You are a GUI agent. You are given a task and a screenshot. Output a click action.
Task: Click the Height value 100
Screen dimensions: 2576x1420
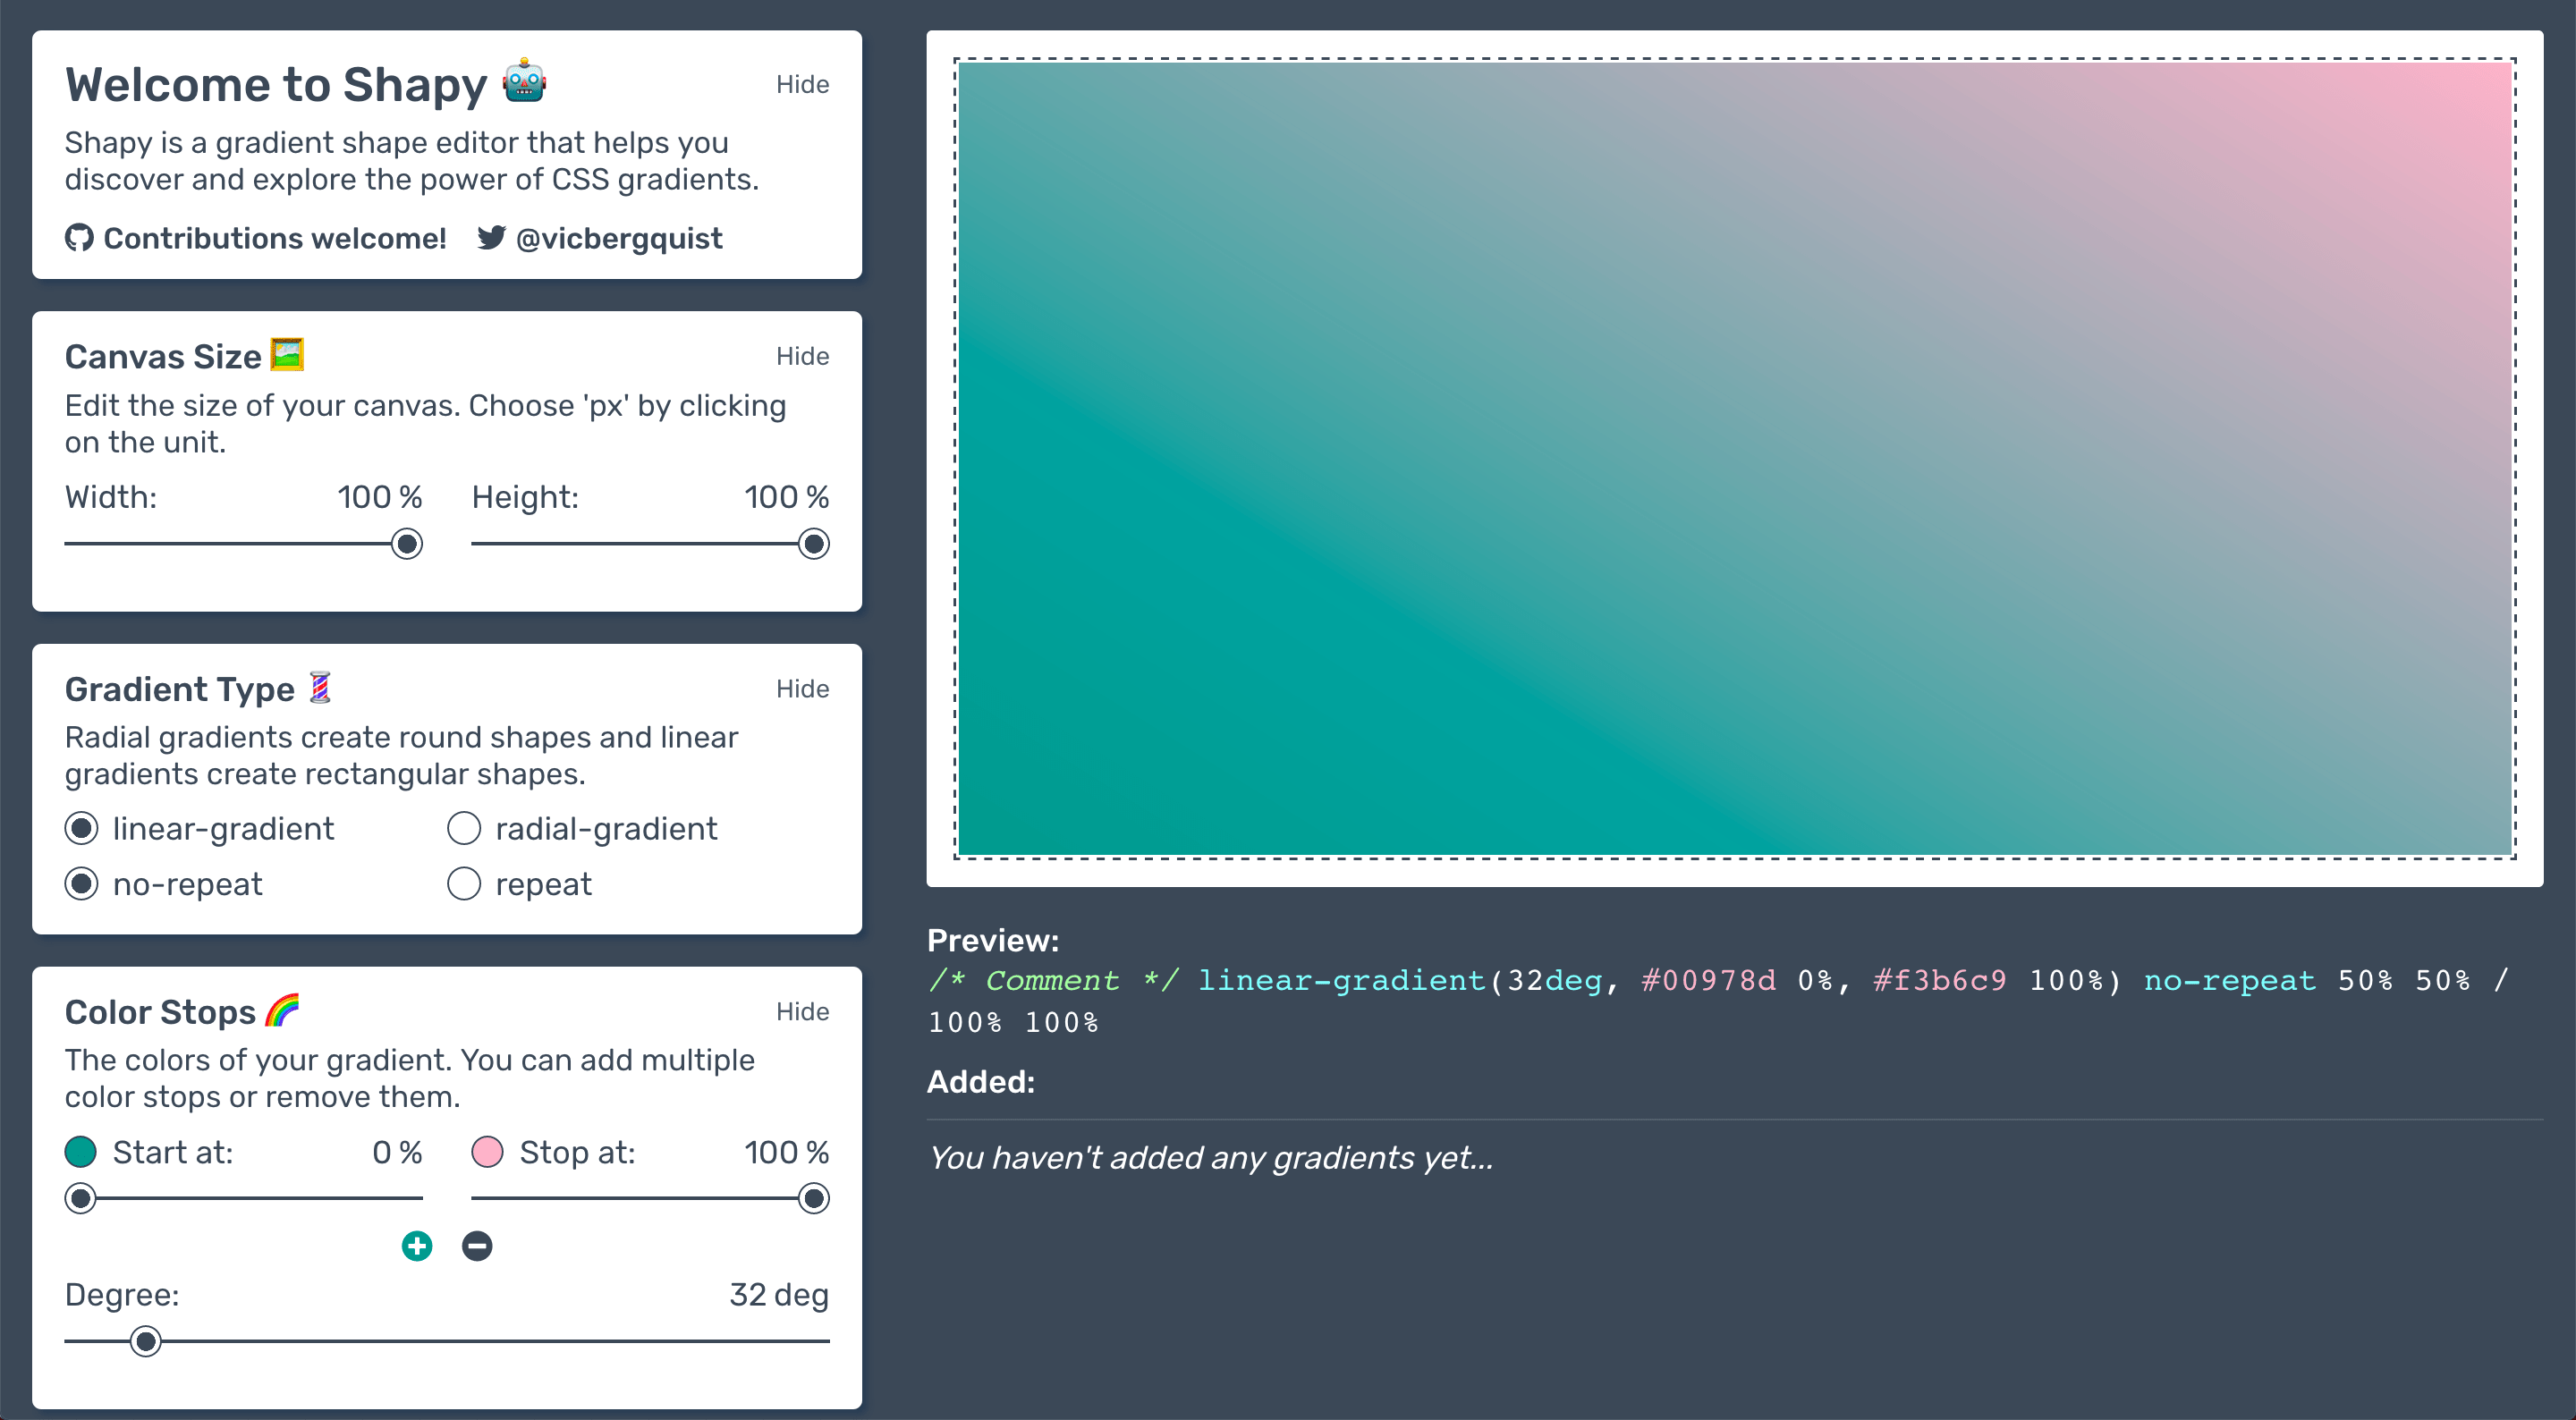click(x=771, y=497)
